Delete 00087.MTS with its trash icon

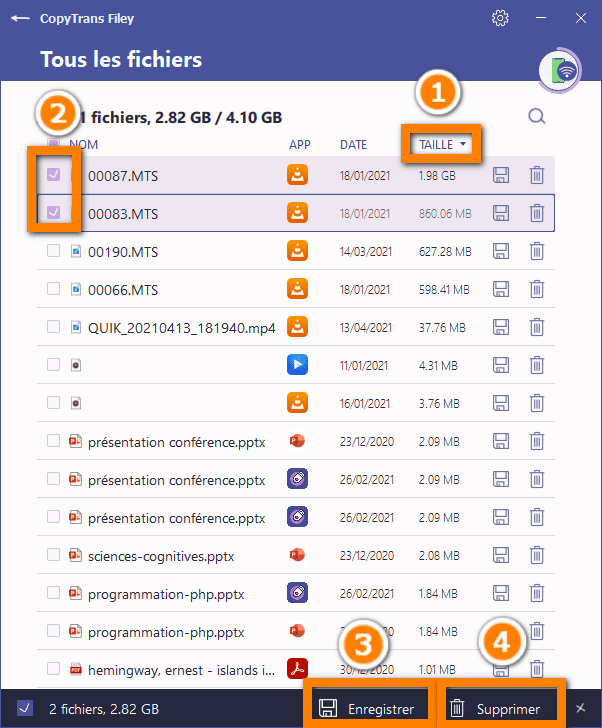(x=537, y=175)
